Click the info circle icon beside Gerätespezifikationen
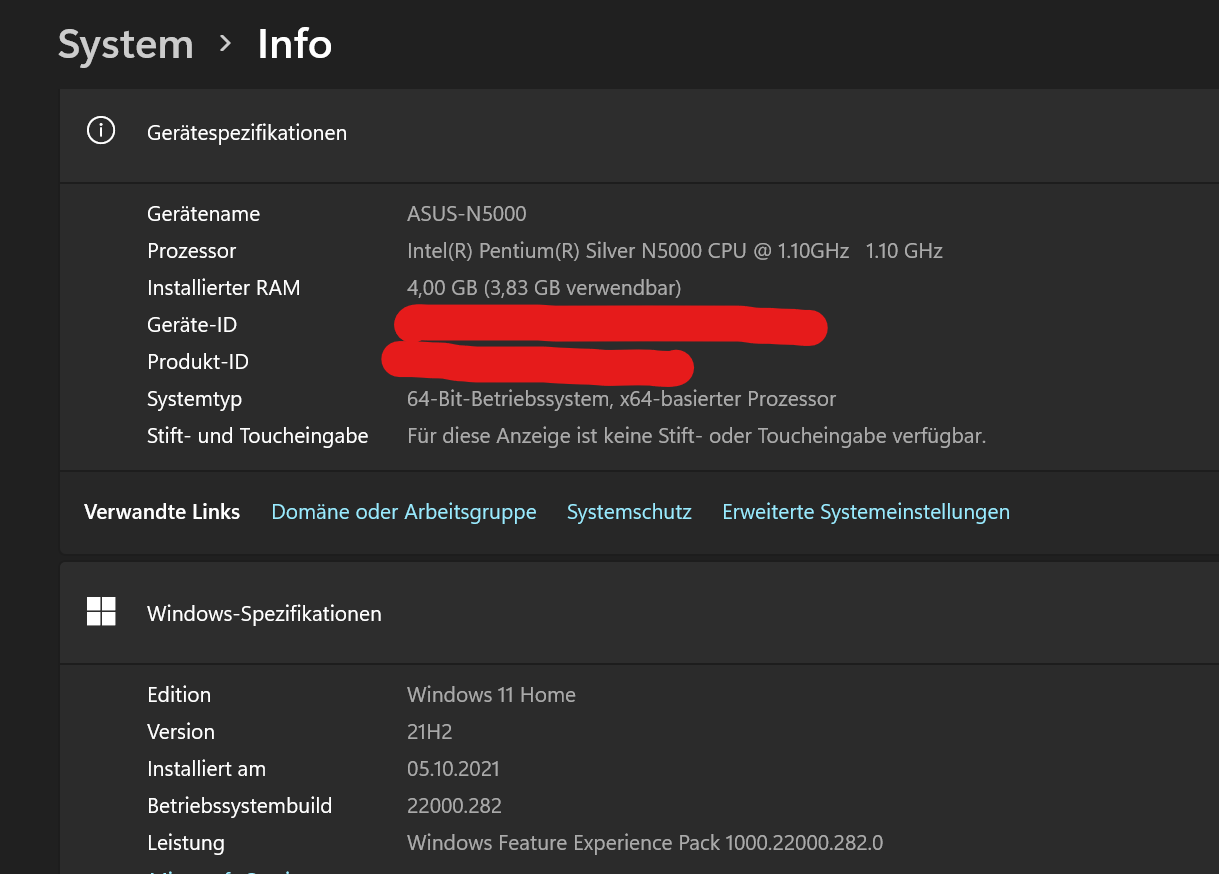 [x=101, y=131]
